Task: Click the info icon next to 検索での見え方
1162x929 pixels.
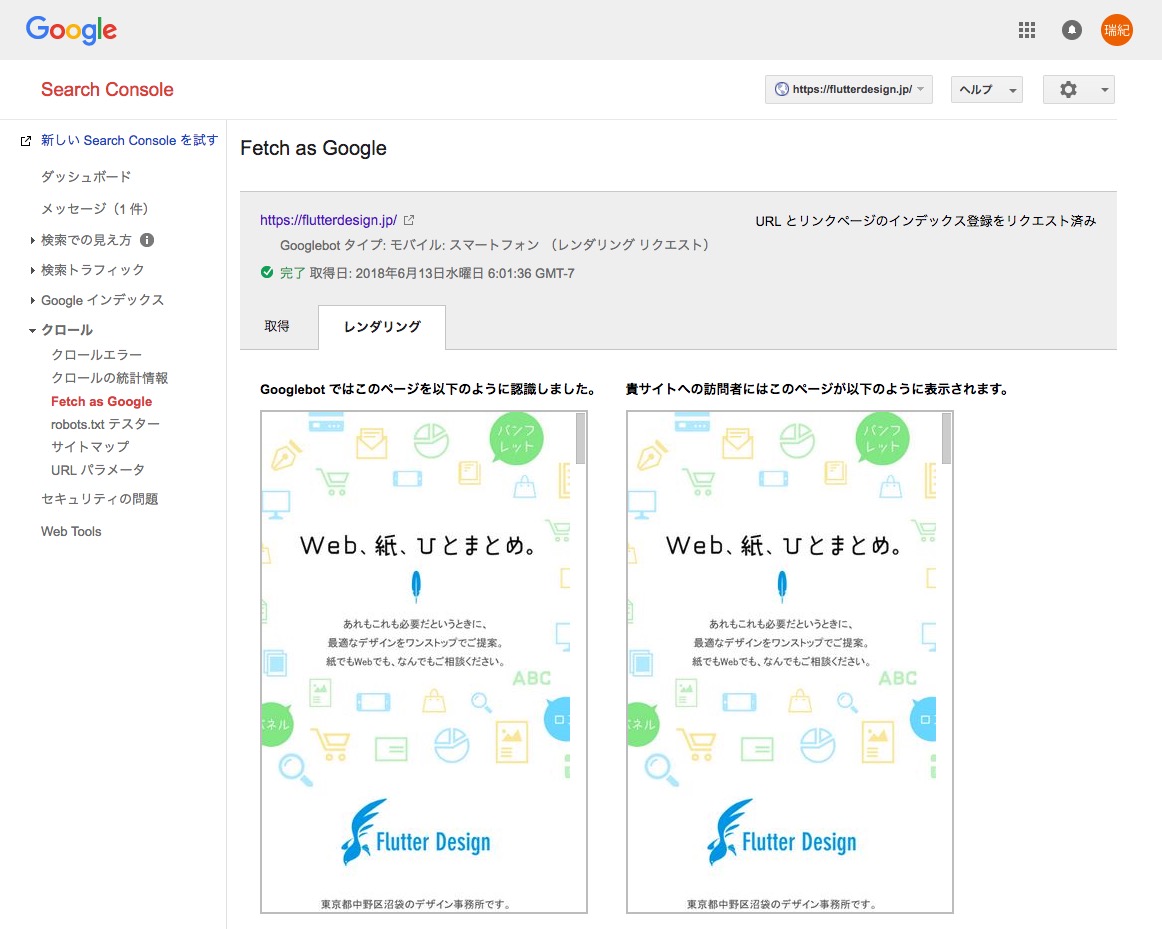Action: click(x=147, y=240)
